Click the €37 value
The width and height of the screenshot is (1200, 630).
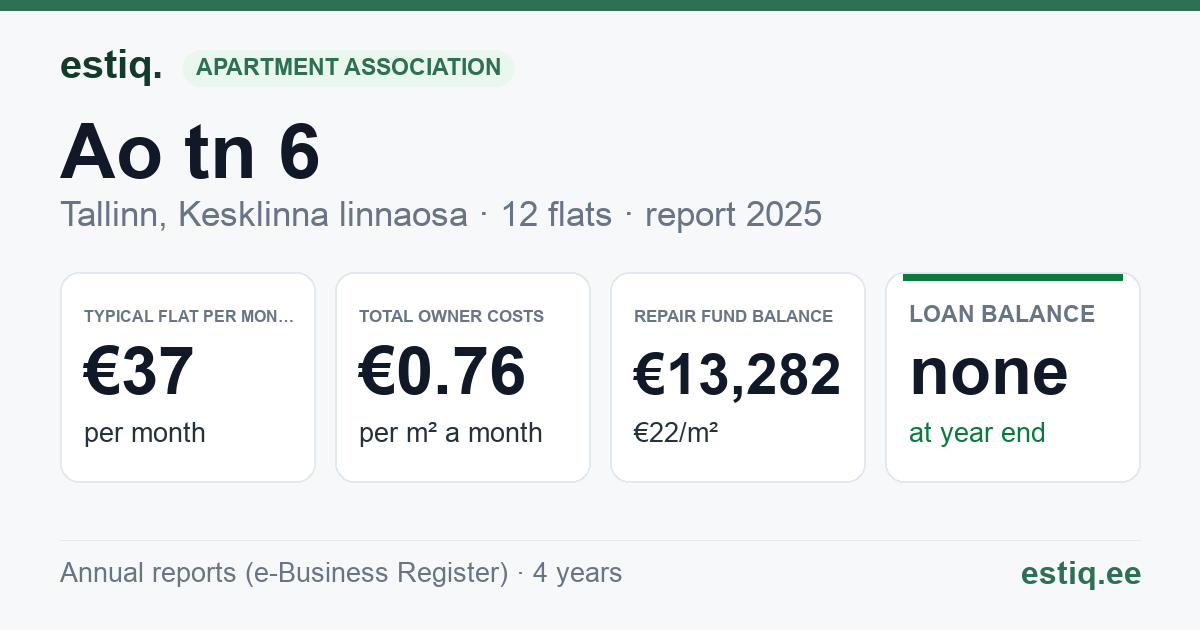coord(139,372)
